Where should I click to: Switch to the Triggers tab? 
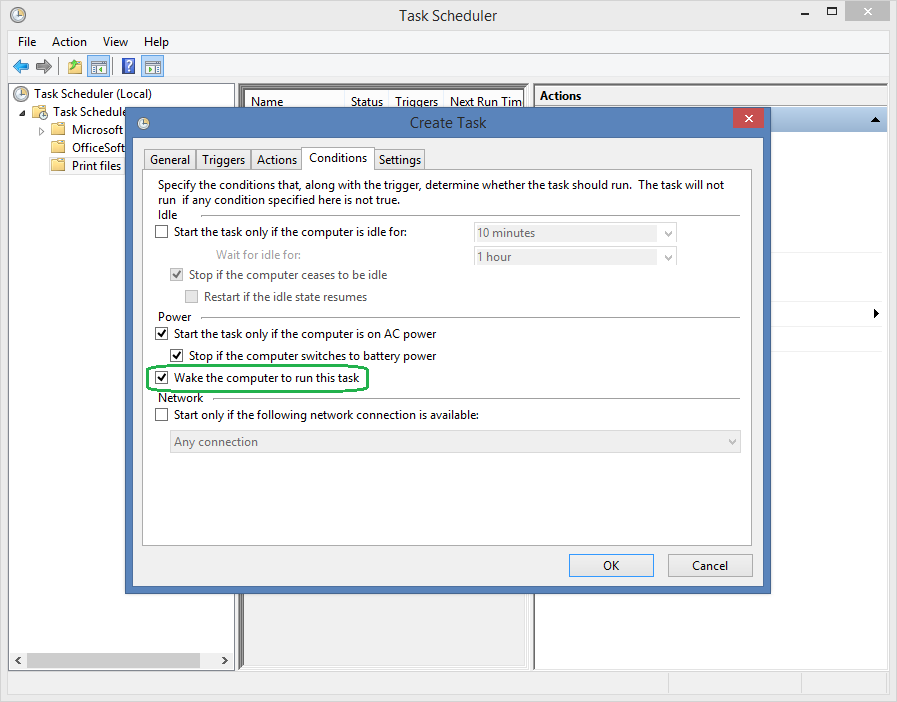coord(223,160)
